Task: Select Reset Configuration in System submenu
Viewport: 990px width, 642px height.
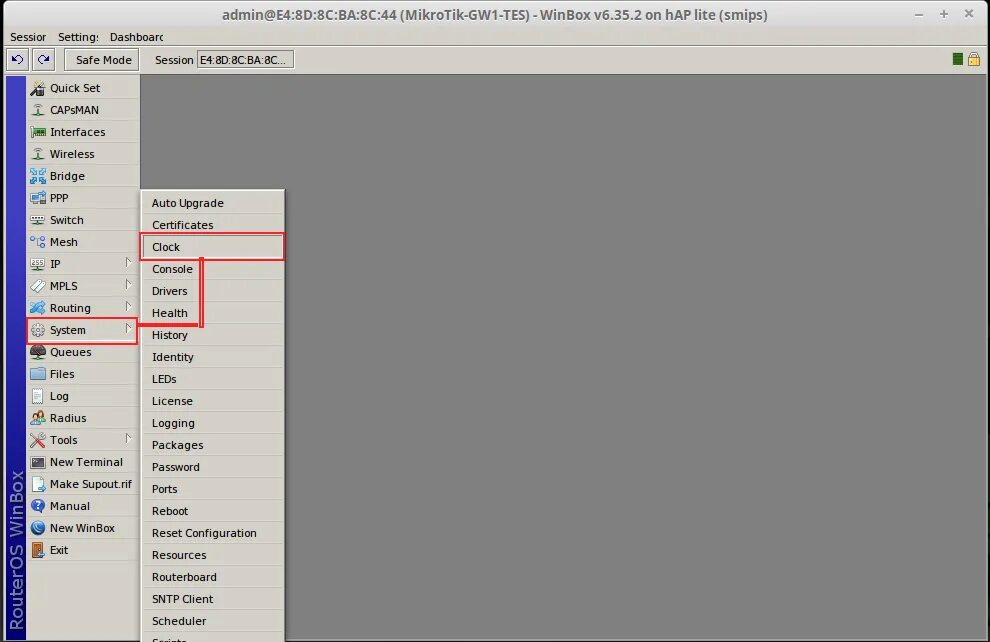Action: [213, 533]
